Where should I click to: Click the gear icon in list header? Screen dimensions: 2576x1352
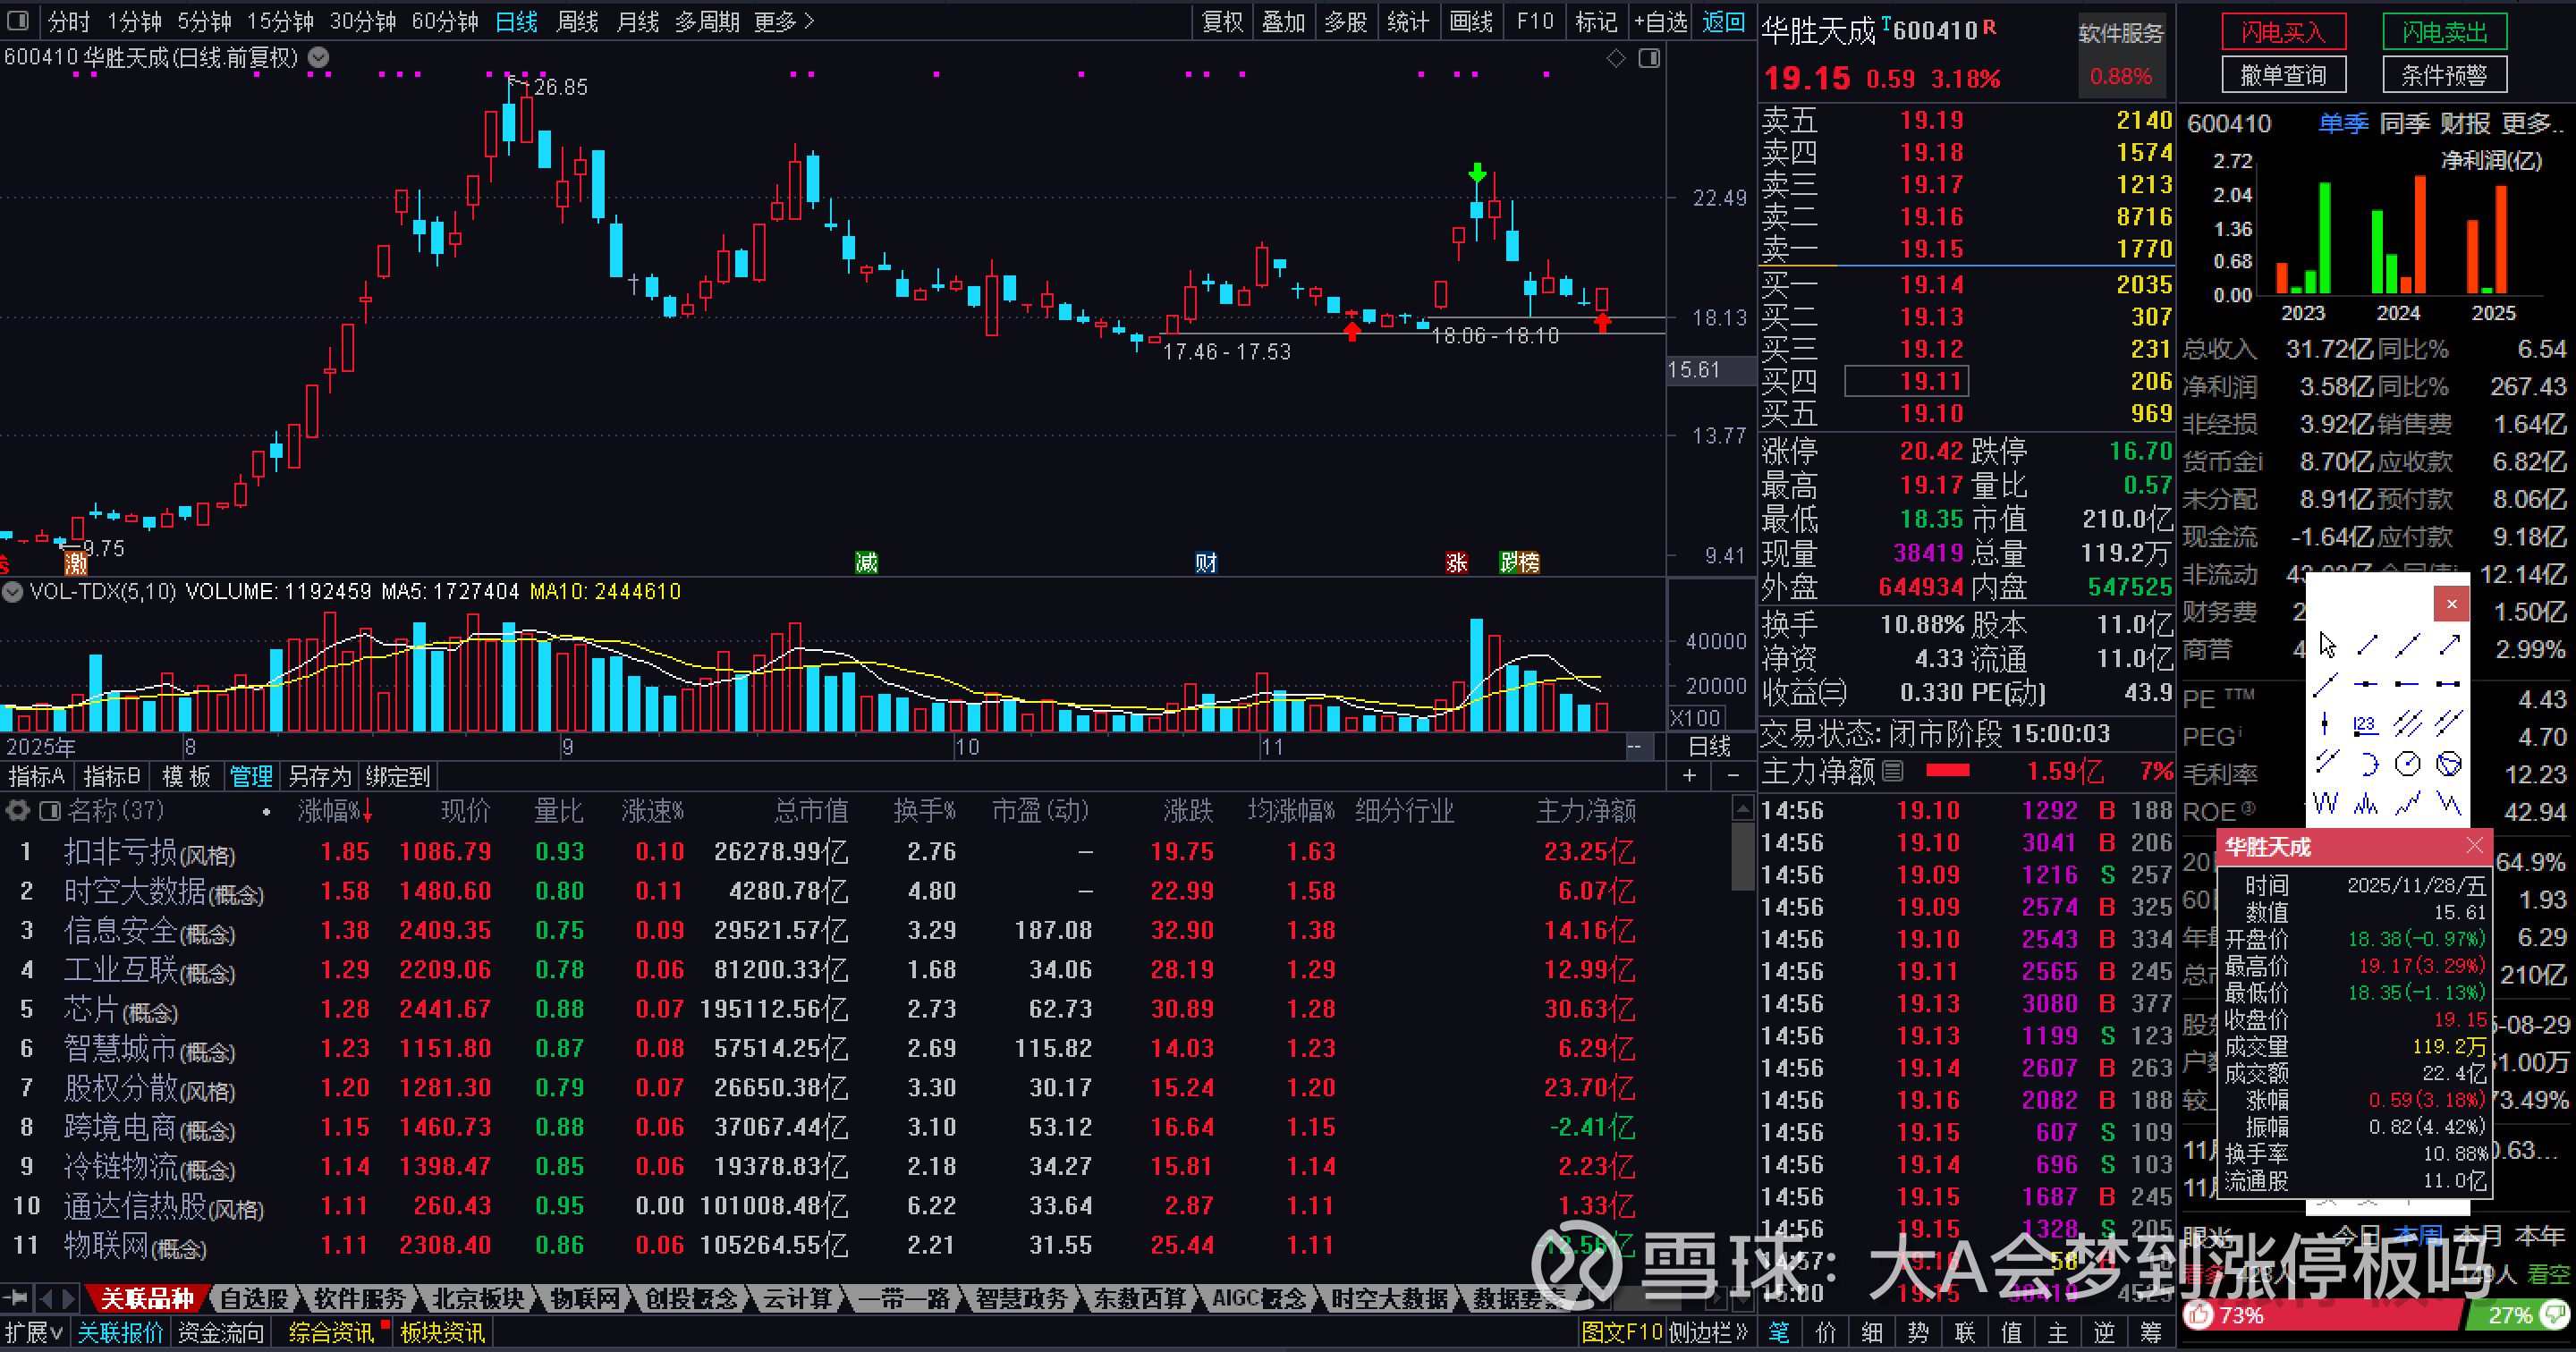(17, 810)
